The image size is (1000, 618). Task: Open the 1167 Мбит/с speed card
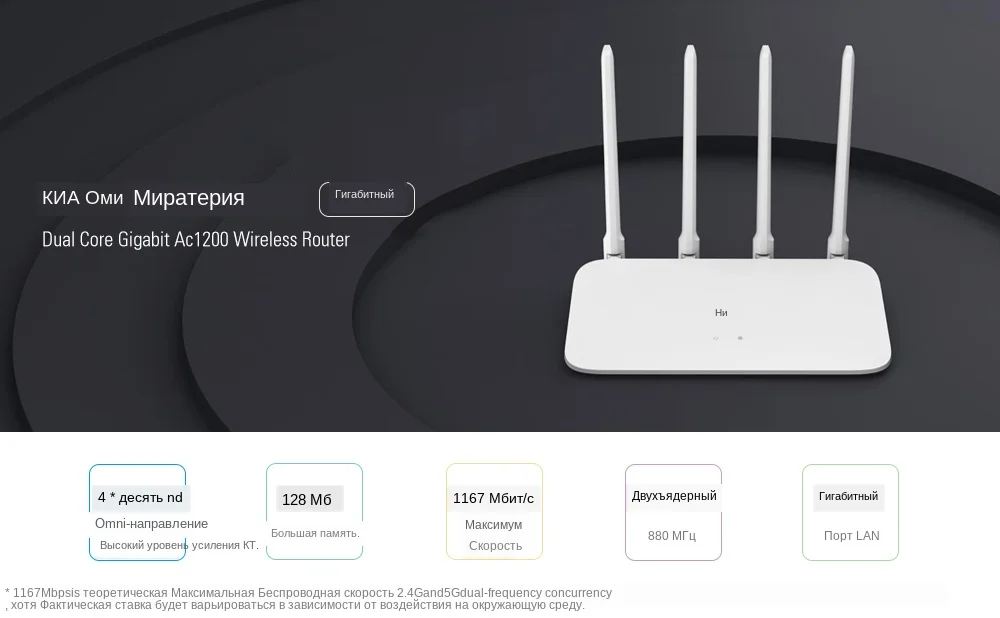tap(494, 511)
